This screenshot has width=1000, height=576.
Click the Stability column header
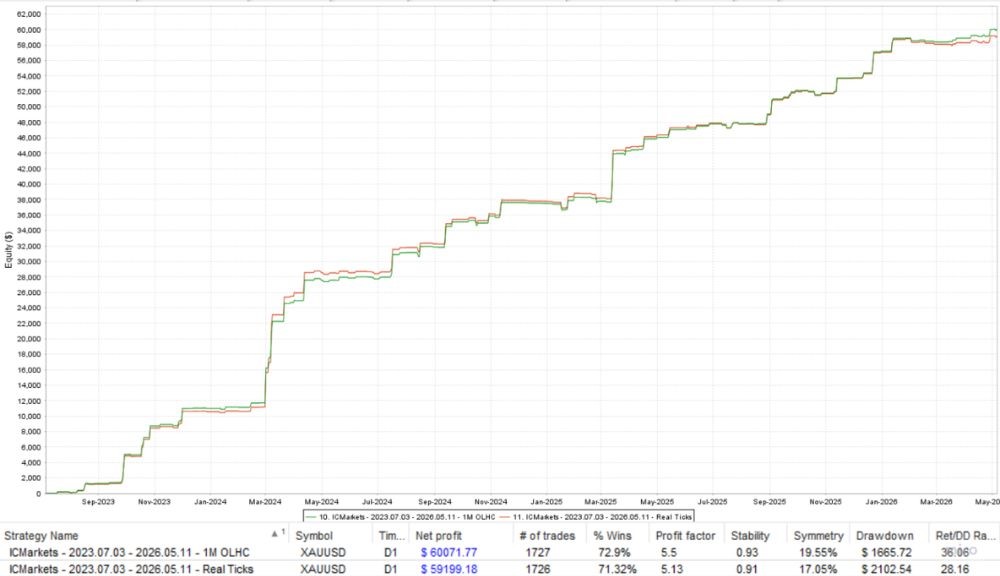[751, 536]
